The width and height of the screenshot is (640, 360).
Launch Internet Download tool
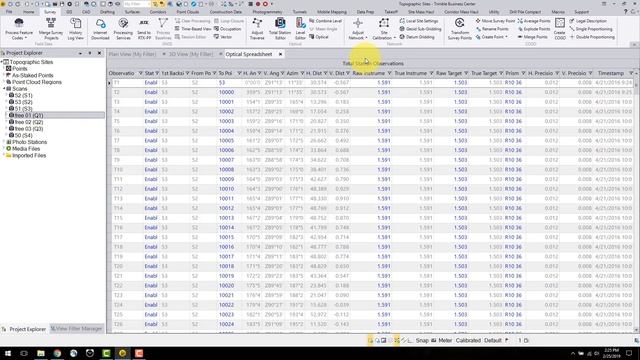point(100,29)
